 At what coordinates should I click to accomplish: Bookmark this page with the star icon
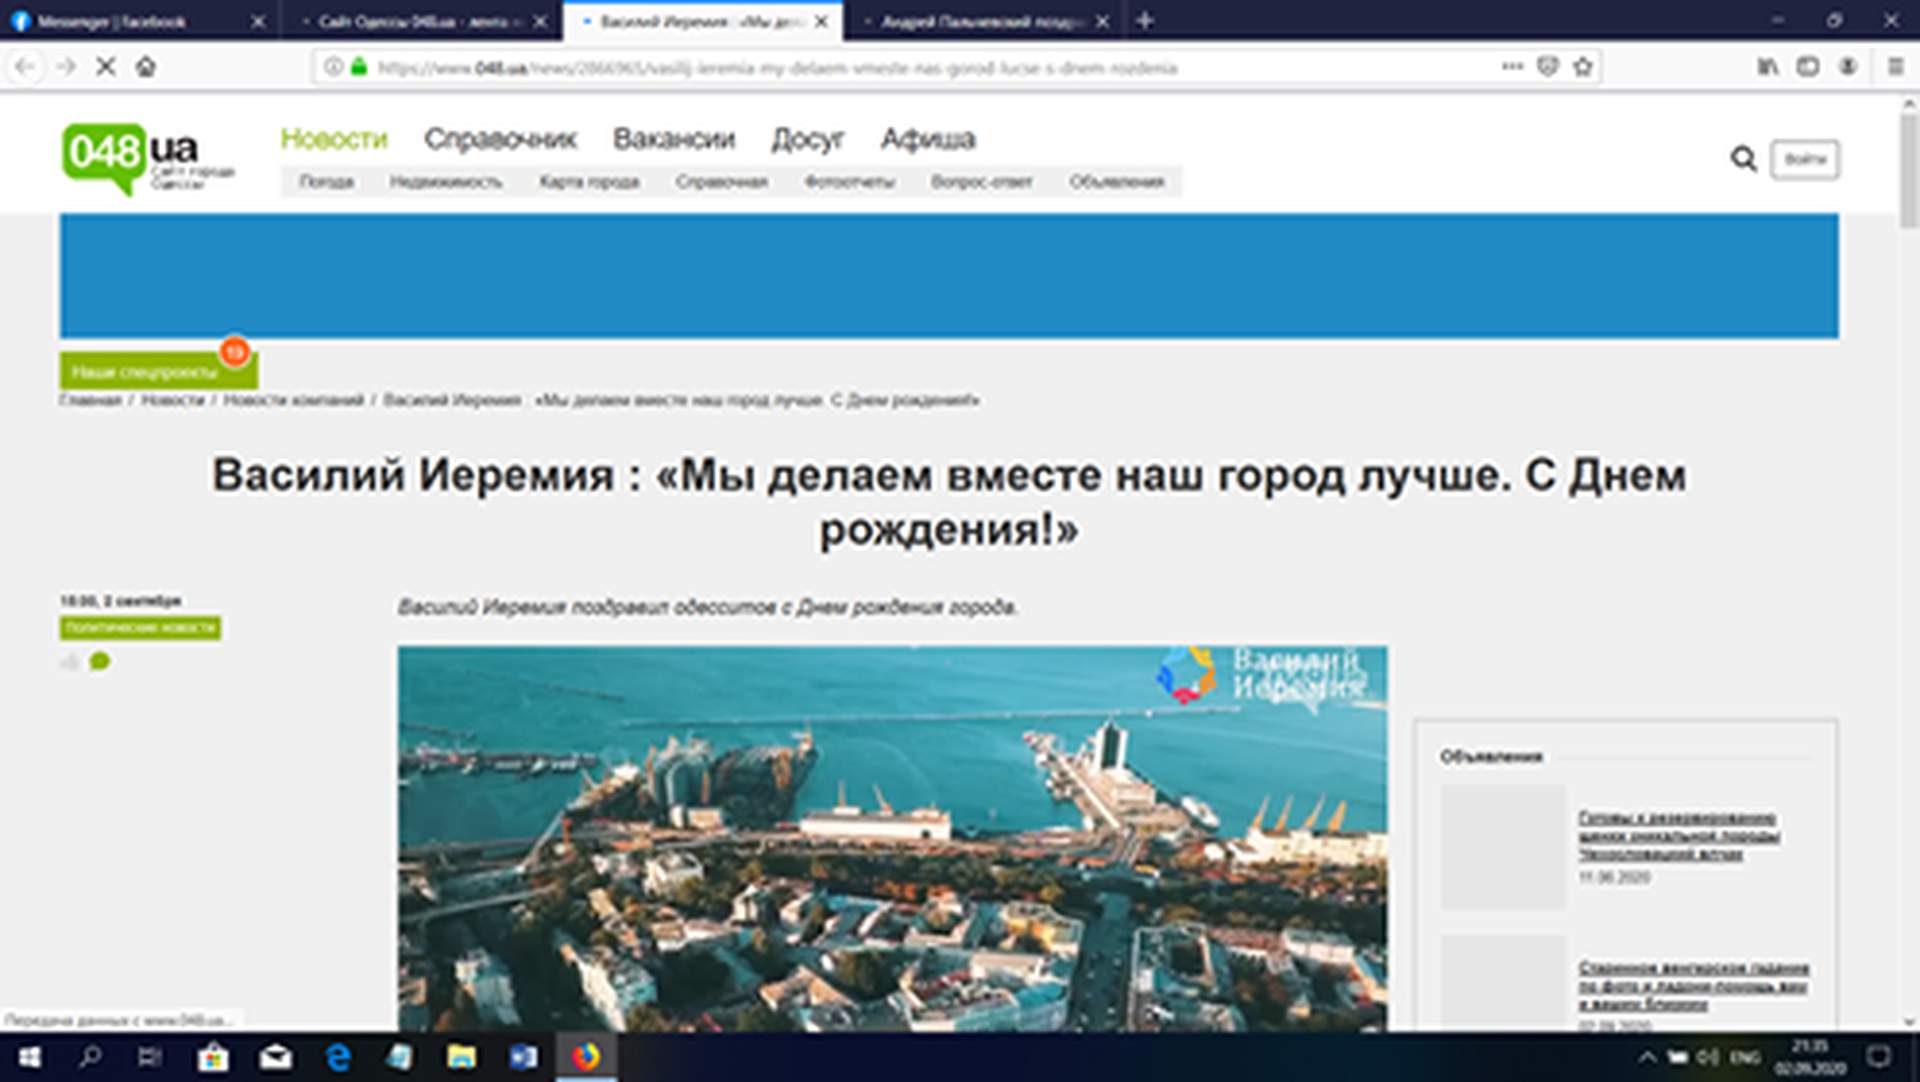pos(1582,67)
